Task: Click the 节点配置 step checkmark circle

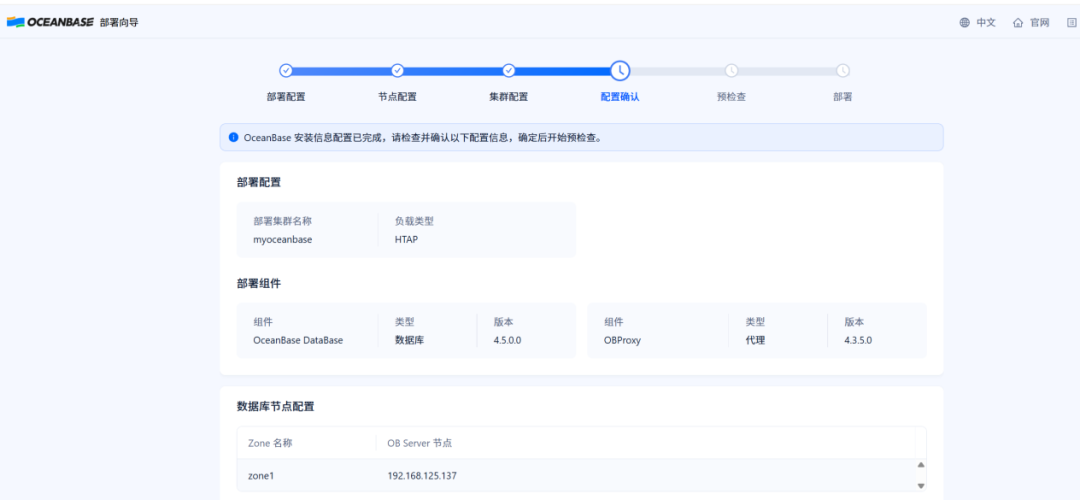Action: tap(397, 70)
